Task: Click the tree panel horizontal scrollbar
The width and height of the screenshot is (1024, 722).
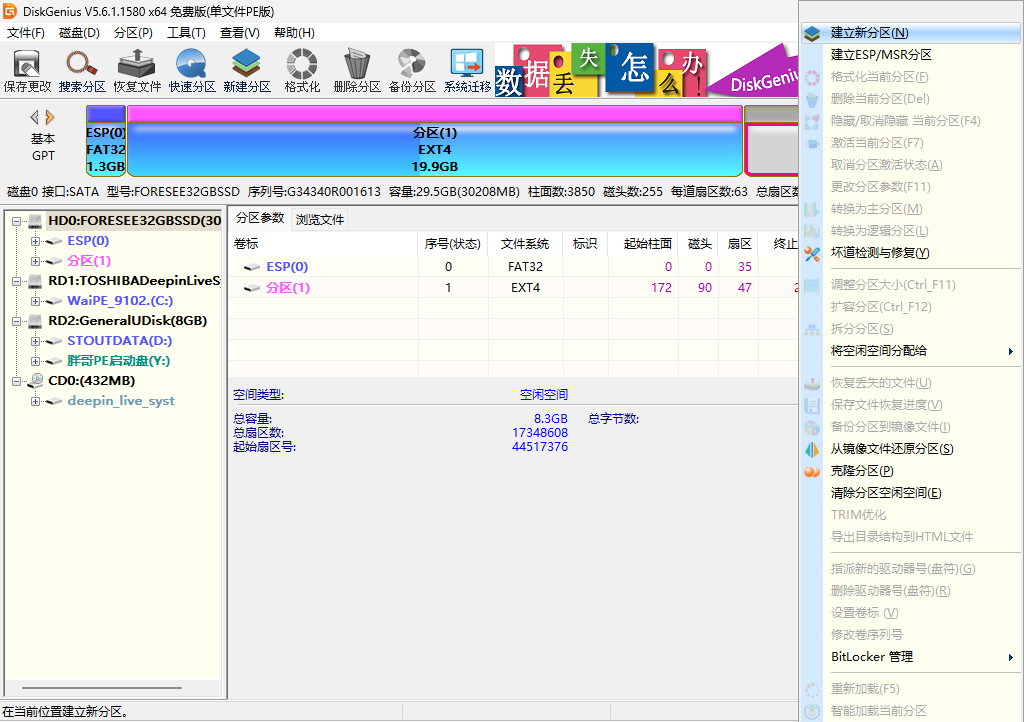Action: click(x=102, y=687)
